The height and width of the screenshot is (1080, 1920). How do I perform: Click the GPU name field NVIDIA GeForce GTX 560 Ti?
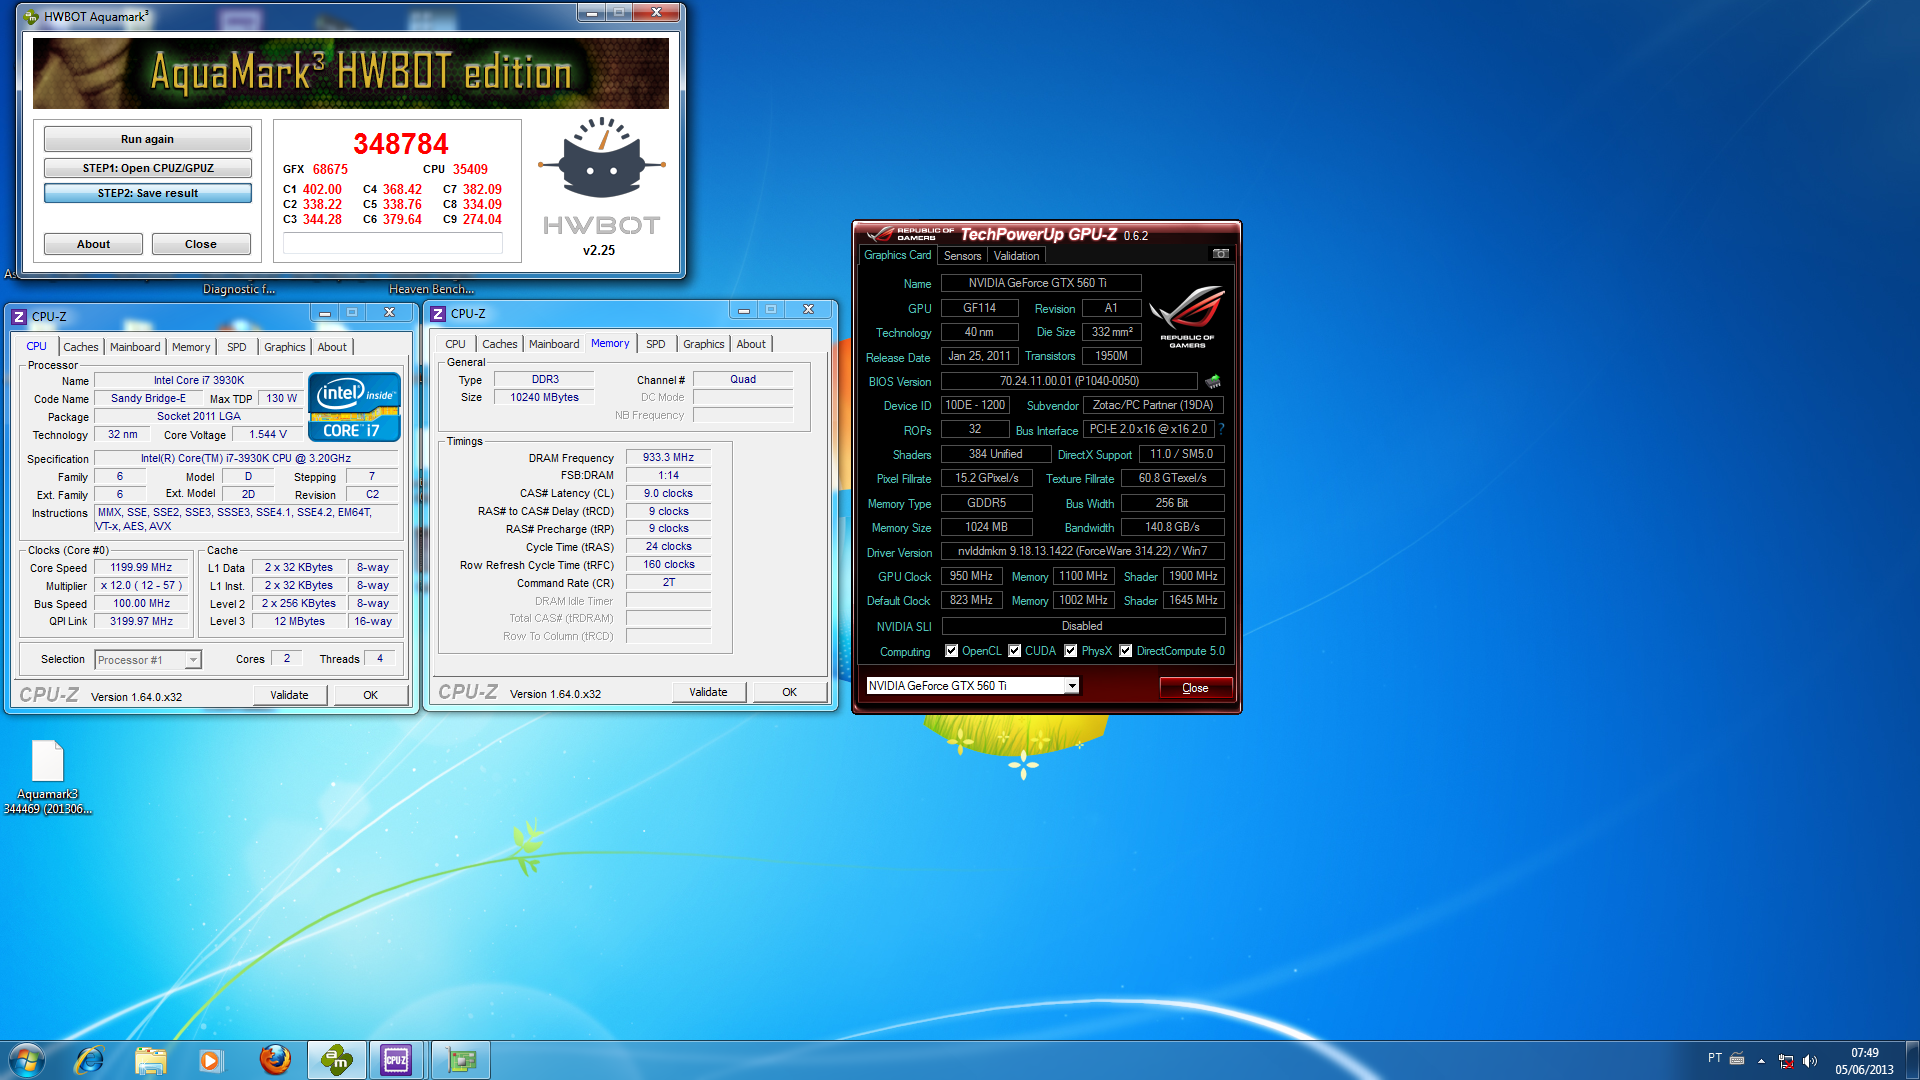point(1040,283)
